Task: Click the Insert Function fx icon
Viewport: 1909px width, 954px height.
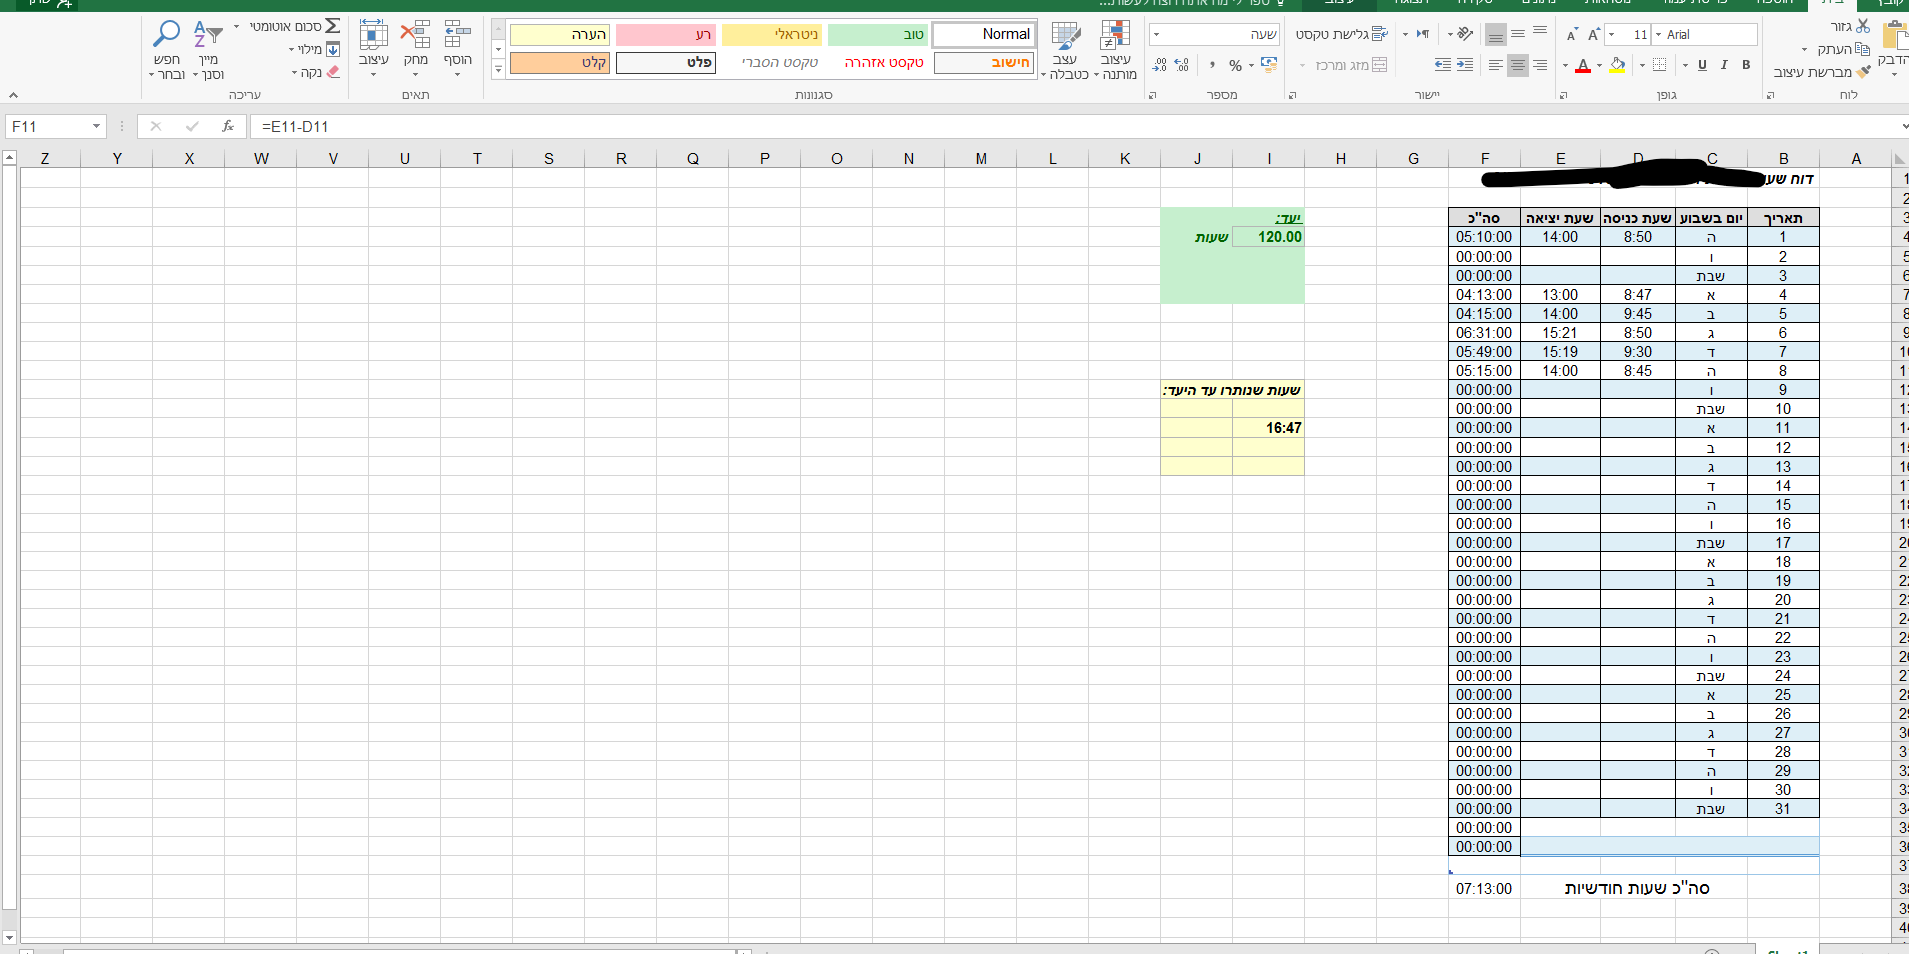Action: (228, 126)
